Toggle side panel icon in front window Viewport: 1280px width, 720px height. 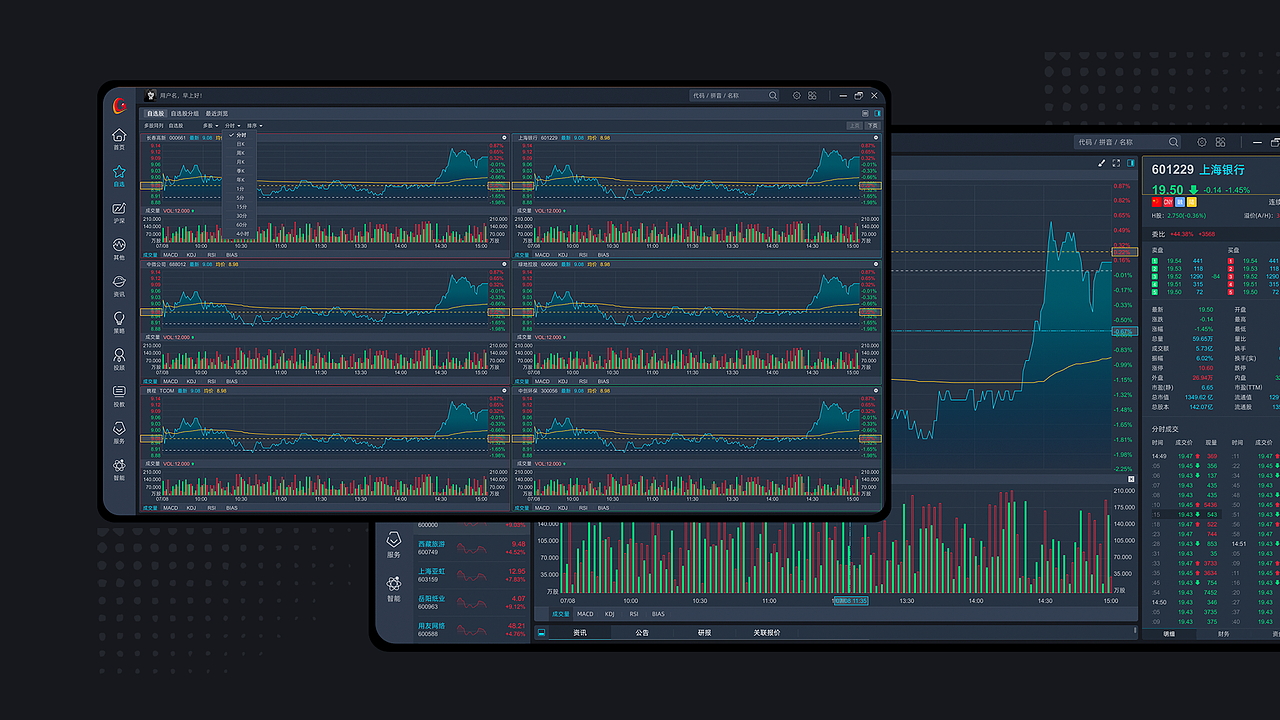(x=878, y=114)
